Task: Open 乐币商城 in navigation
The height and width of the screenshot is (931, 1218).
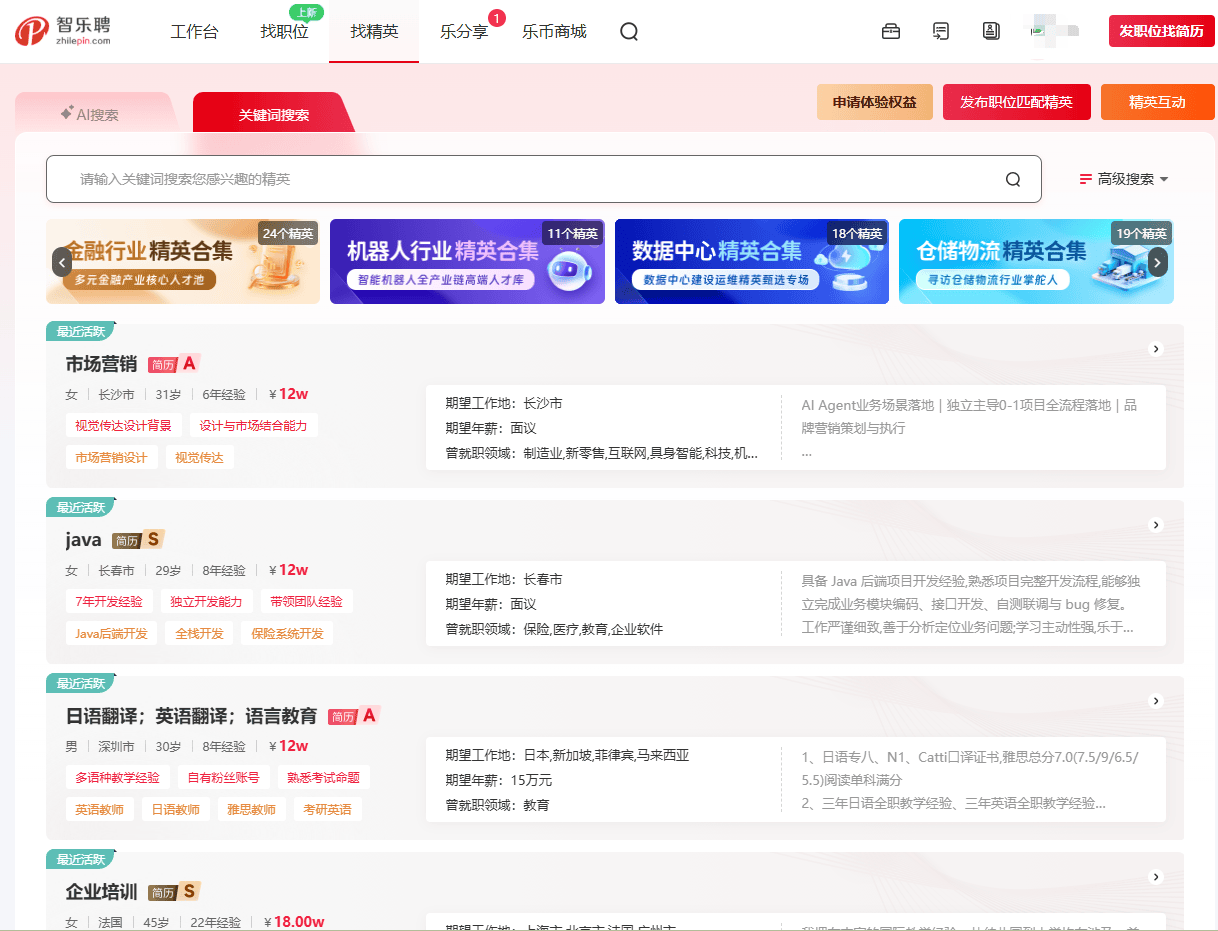Action: pyautogui.click(x=554, y=32)
